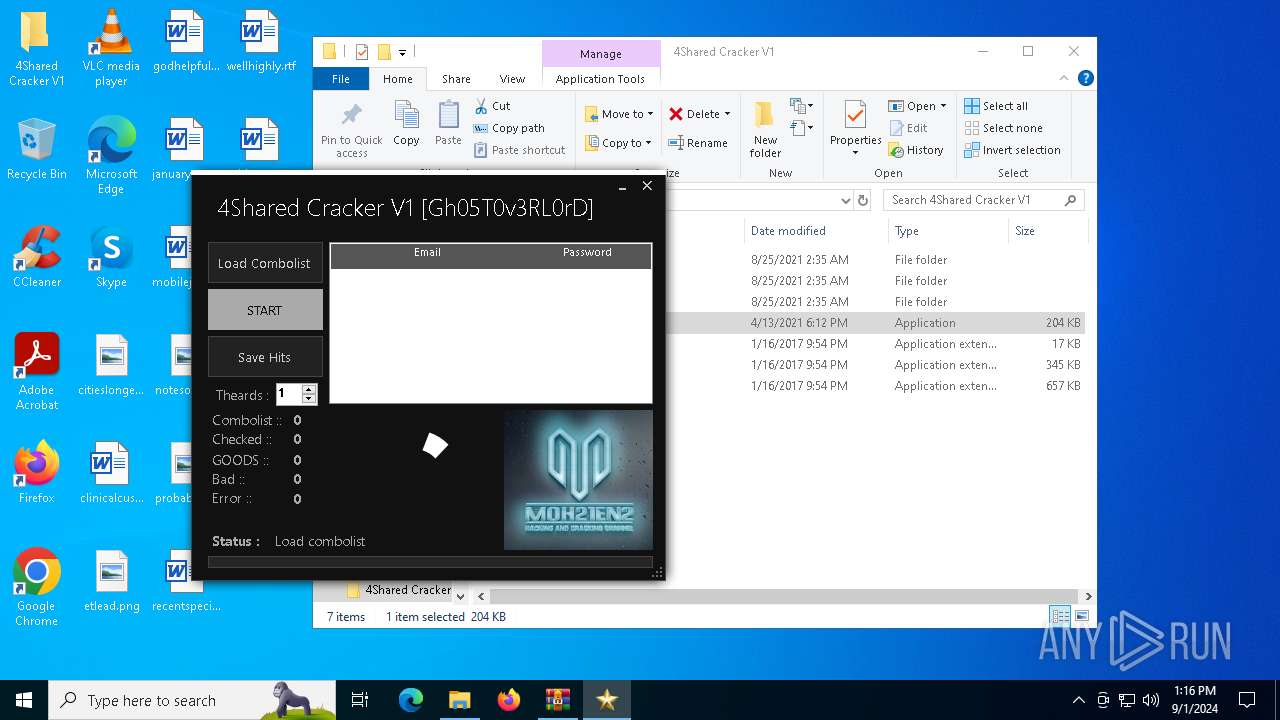Viewport: 1280px width, 720px height.
Task: Click the Search 4Shared Cracker V1 box
Action: click(983, 200)
